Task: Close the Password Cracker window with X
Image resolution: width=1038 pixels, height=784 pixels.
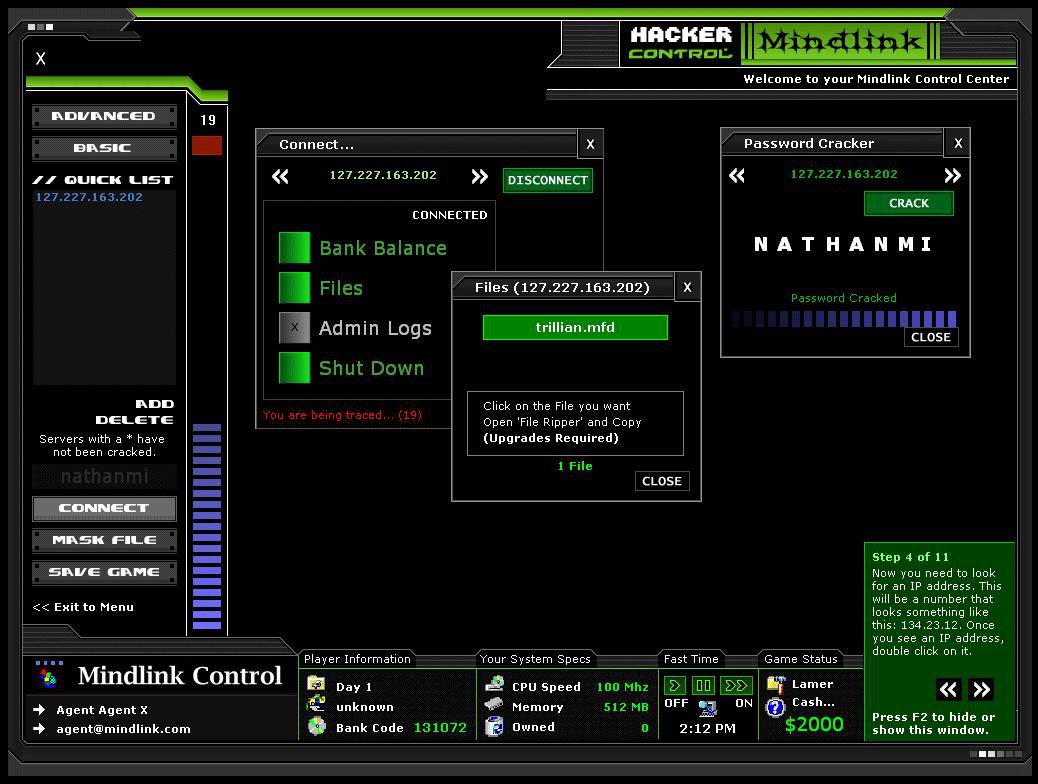Action: coord(957,143)
